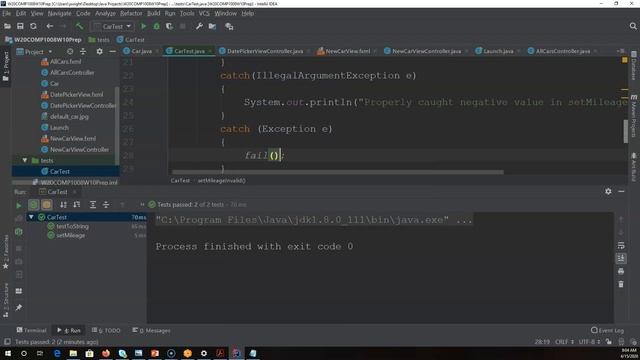This screenshot has width=640, height=360.
Task: Open the File menu
Action: pos(7,13)
